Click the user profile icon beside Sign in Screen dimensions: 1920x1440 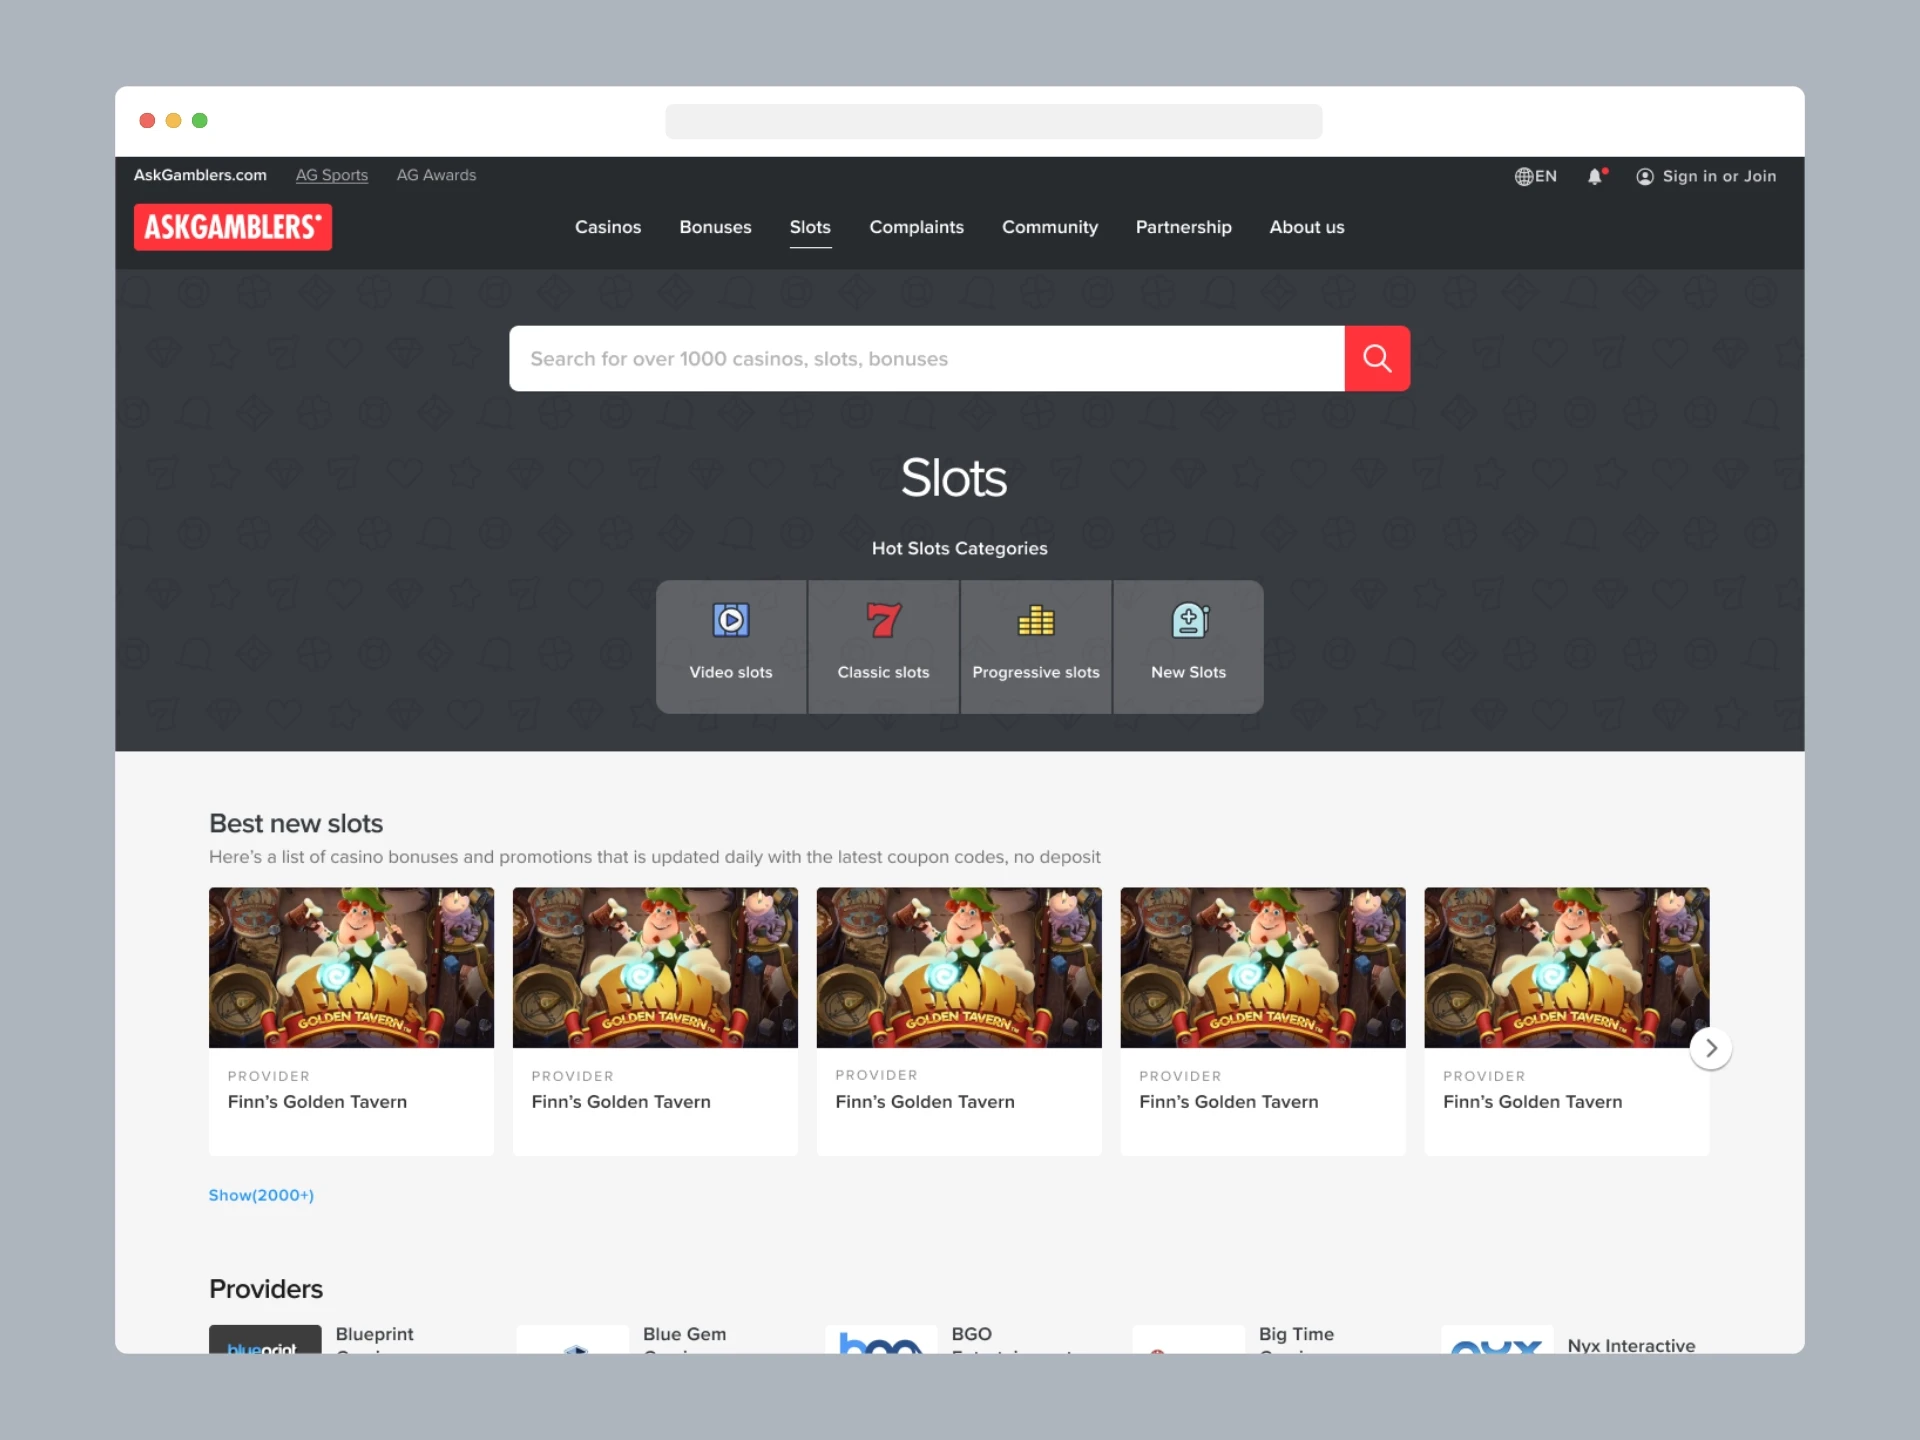tap(1644, 177)
